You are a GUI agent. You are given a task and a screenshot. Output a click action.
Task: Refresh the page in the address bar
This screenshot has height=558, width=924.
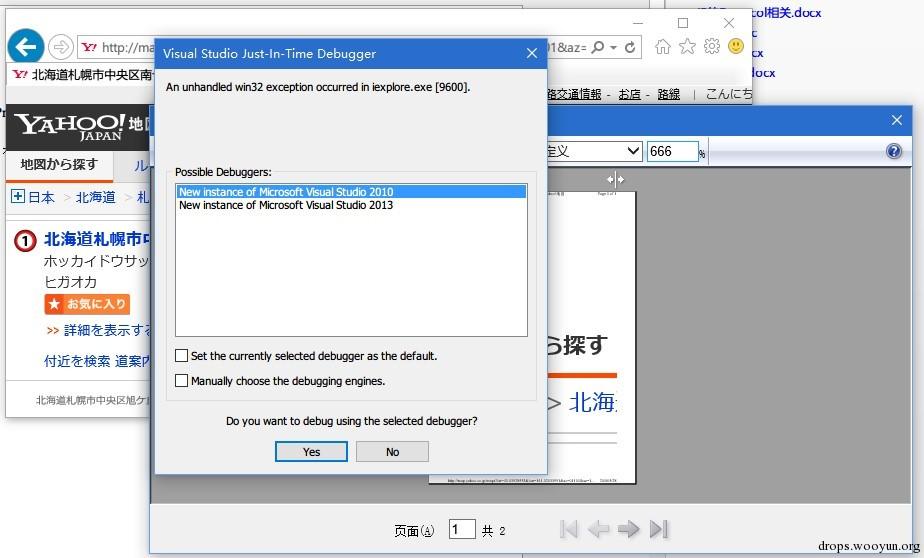[x=630, y=47]
